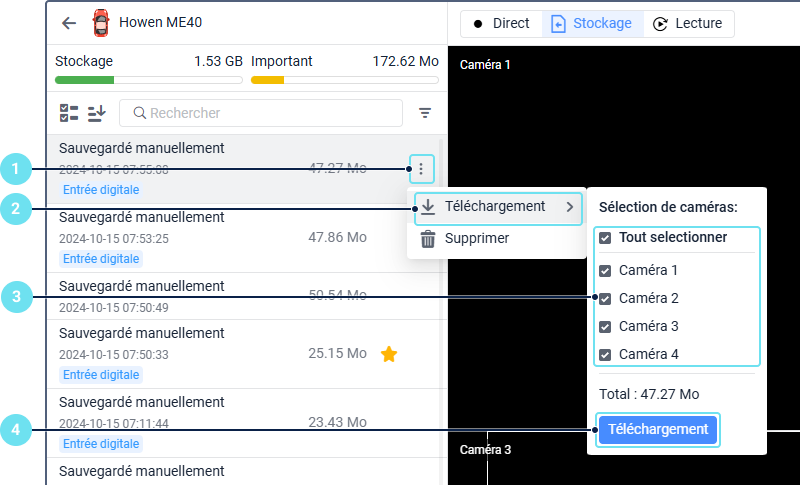Expand the Téléchargement submenu arrow
800x485 pixels.
click(570, 207)
